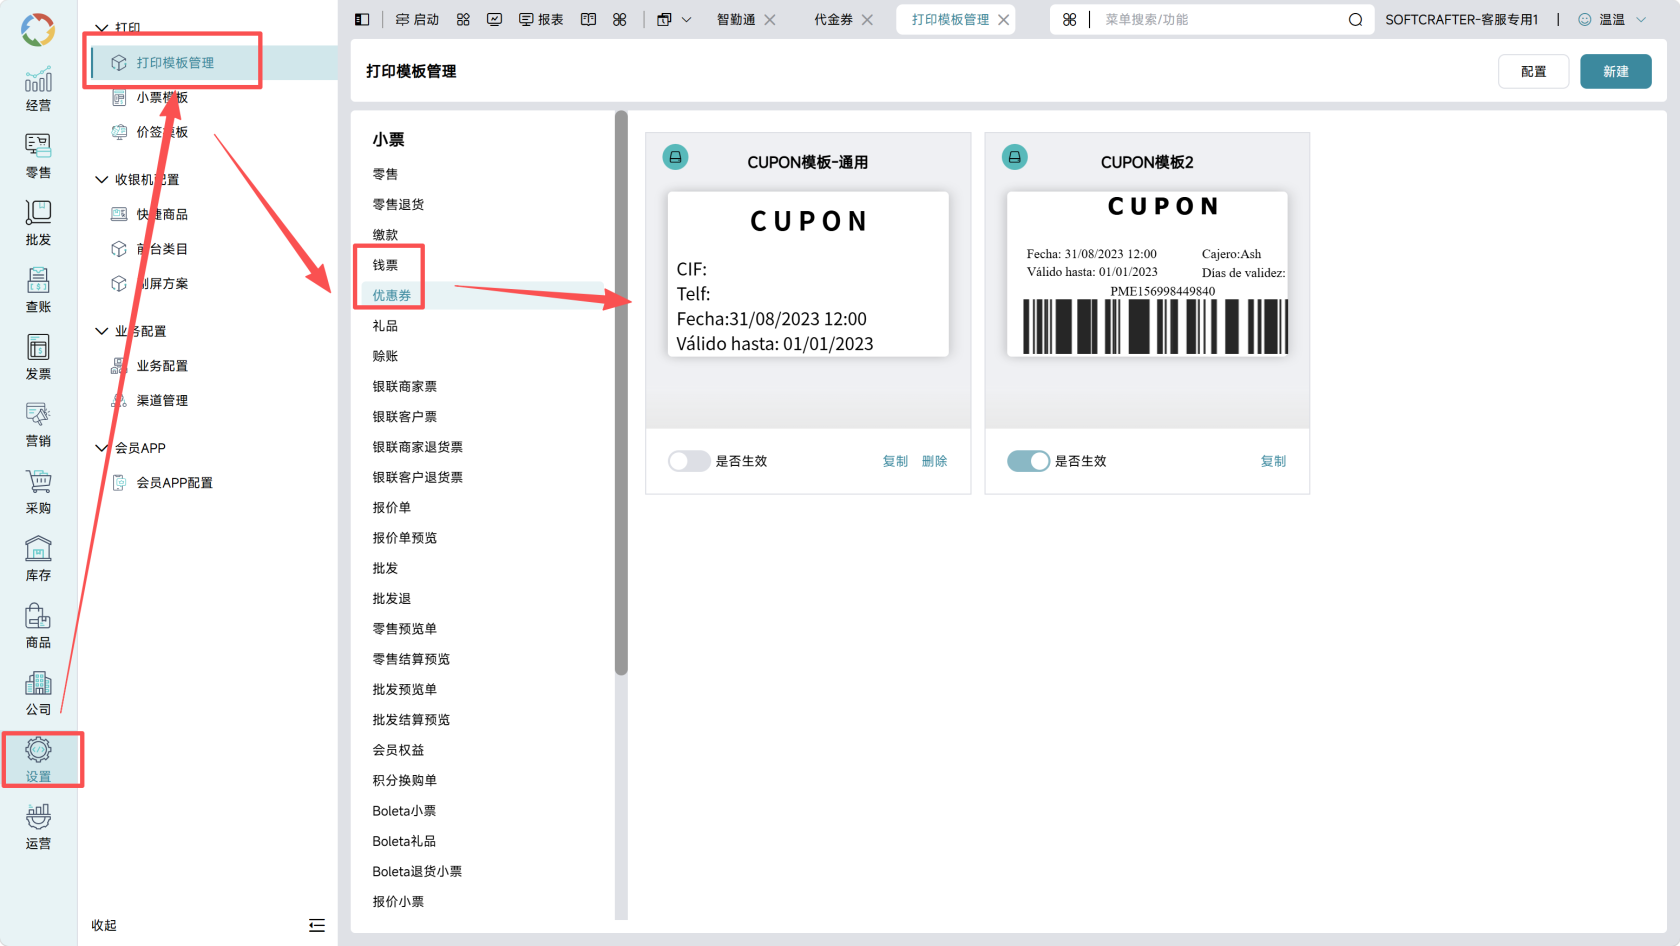Image resolution: width=1680 pixels, height=946 pixels.
Task: Open the 营销 marketing sidebar icon
Action: pyautogui.click(x=38, y=424)
